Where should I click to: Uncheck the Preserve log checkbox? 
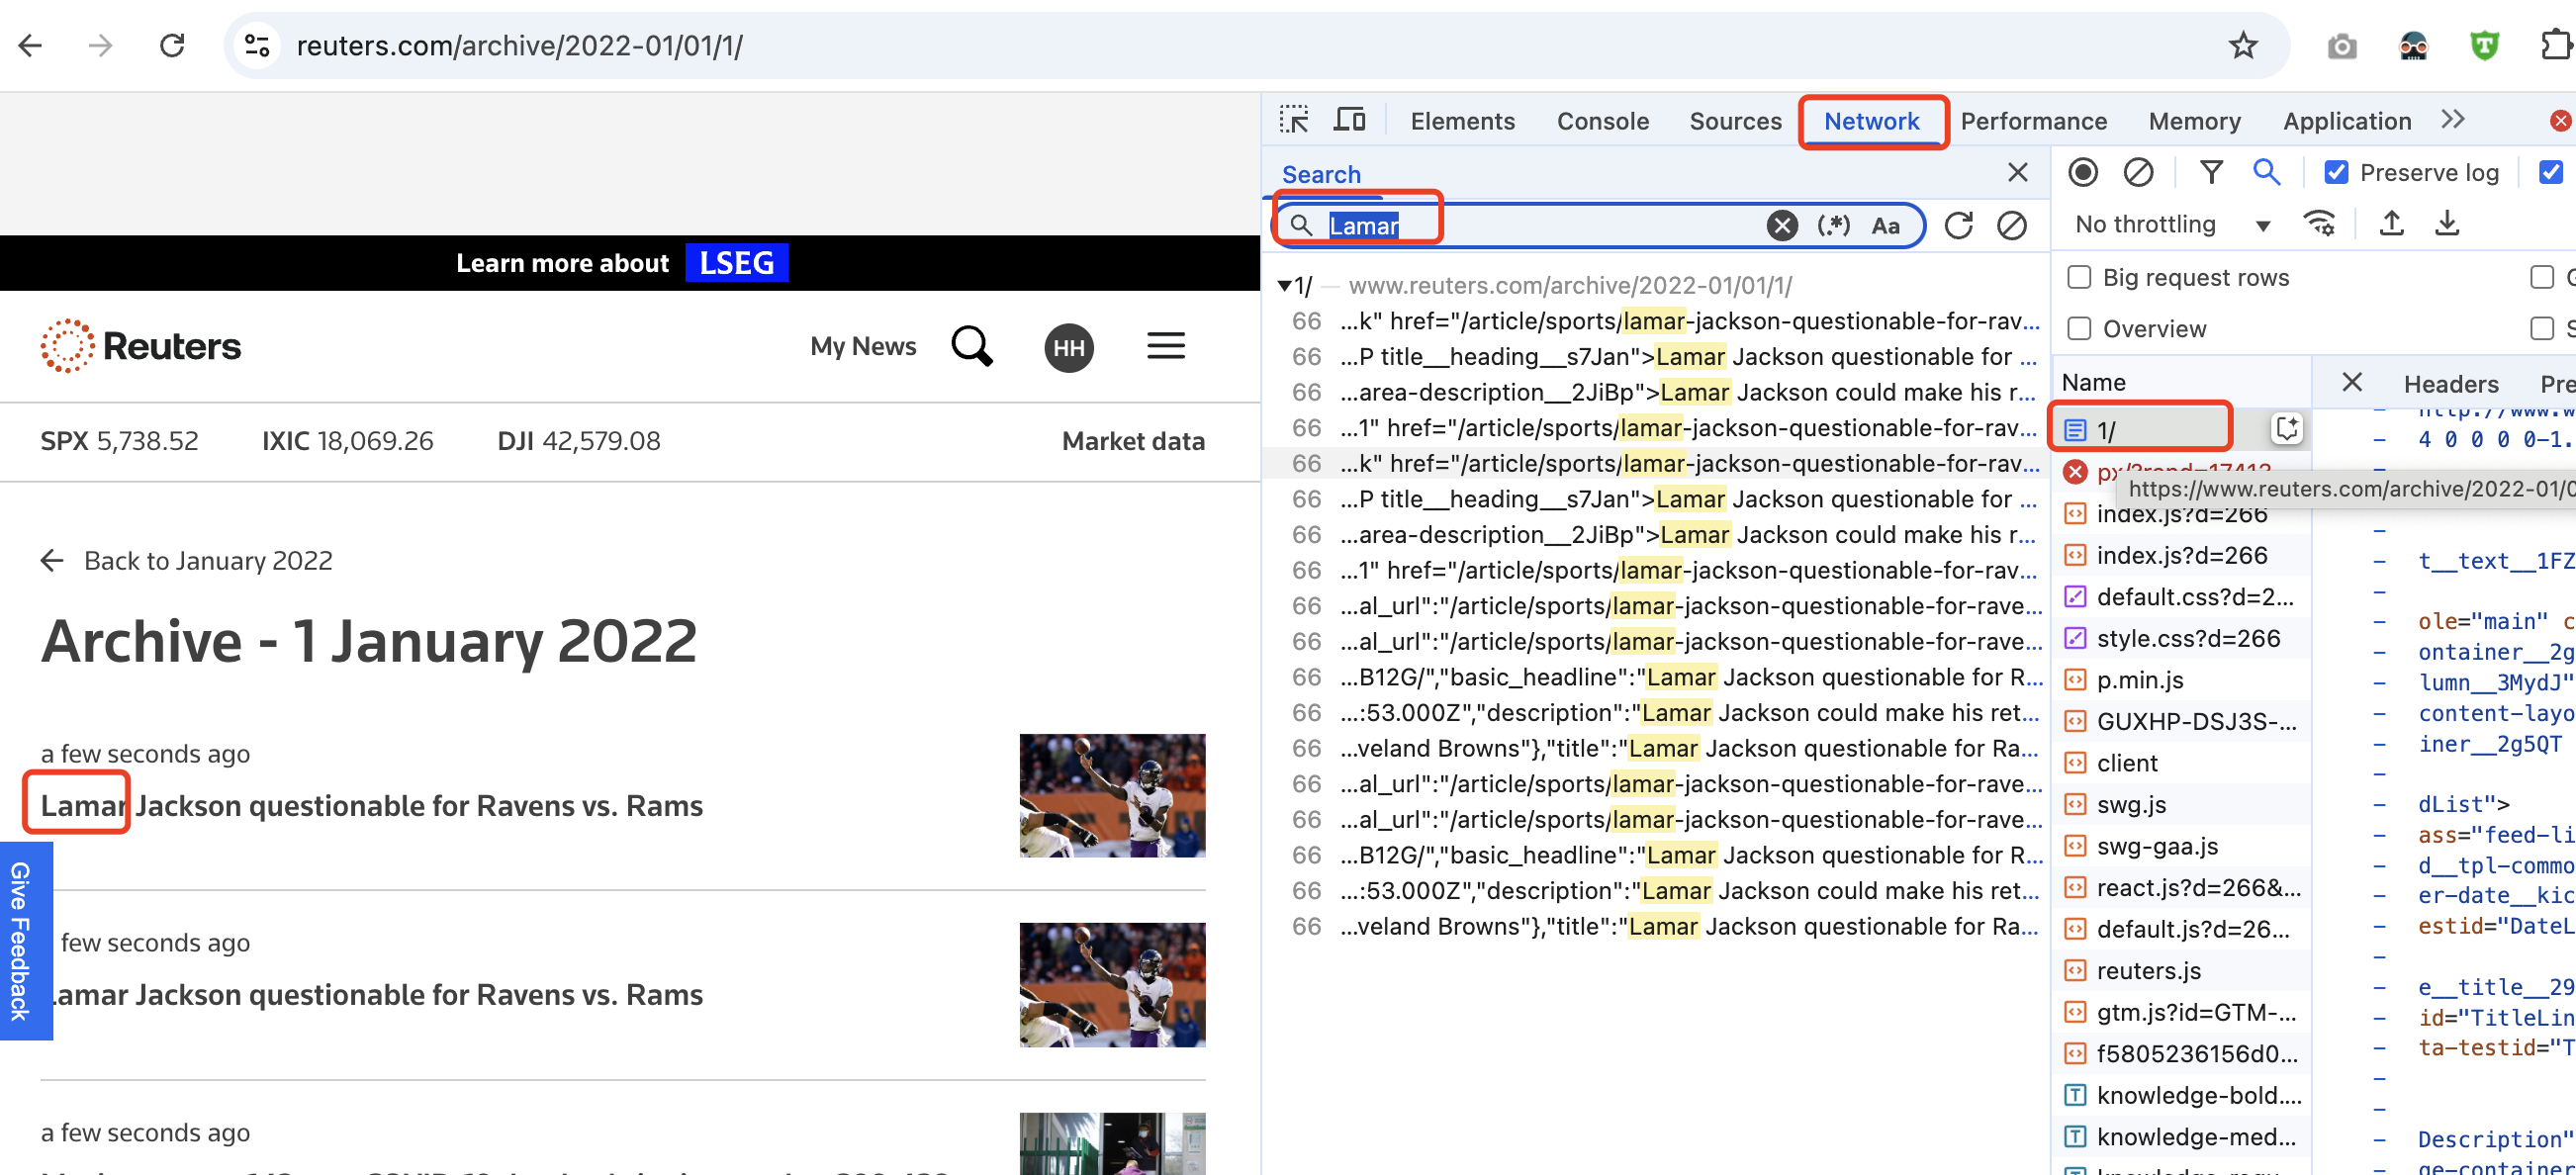(x=2336, y=172)
